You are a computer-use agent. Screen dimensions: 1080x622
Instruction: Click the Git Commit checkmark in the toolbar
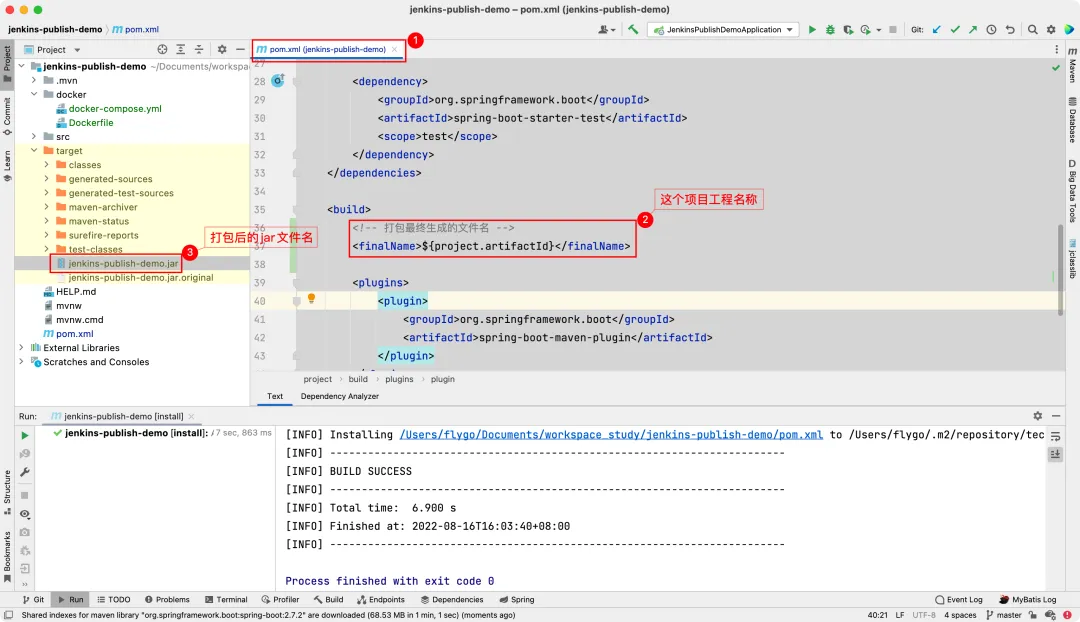[955, 30]
